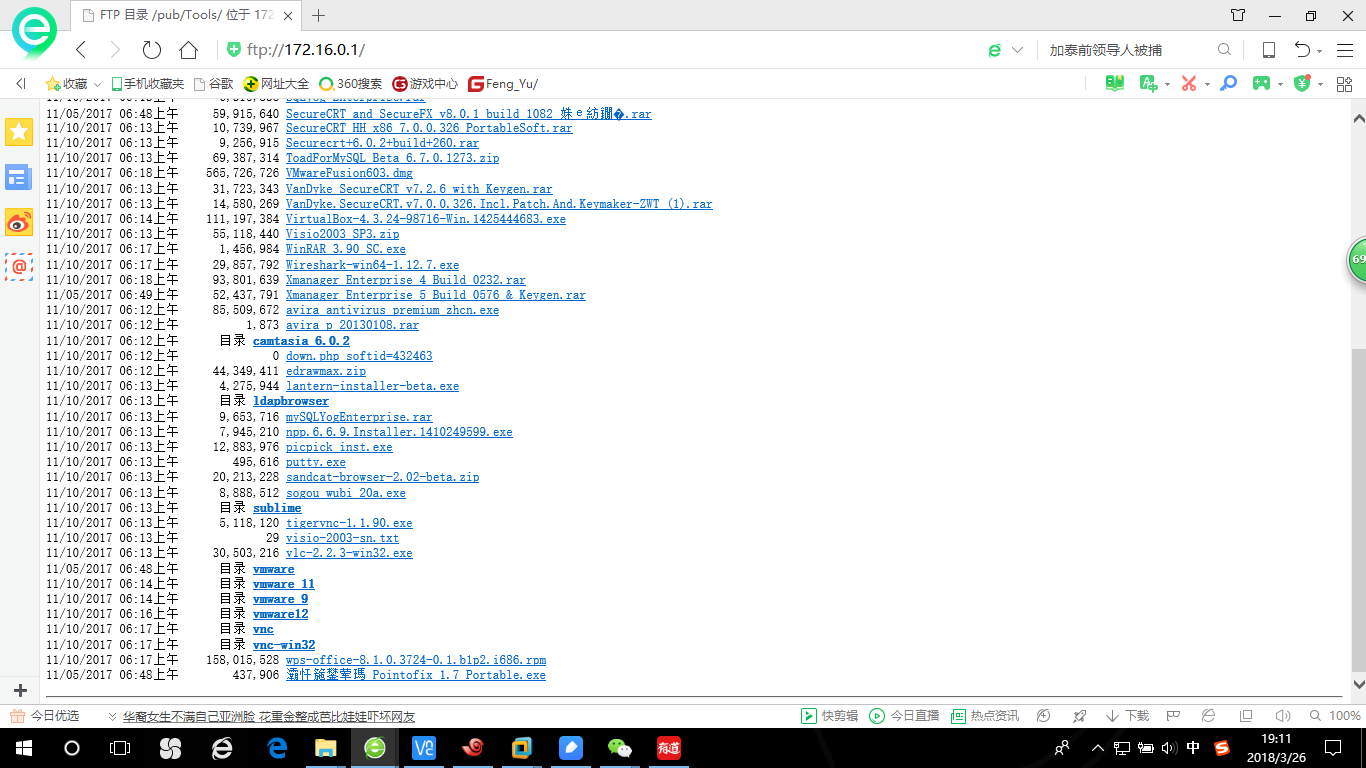Viewport: 1366px width, 768px height.
Task: Open the VMwareFusion603.dmg file link
Action: coord(349,174)
